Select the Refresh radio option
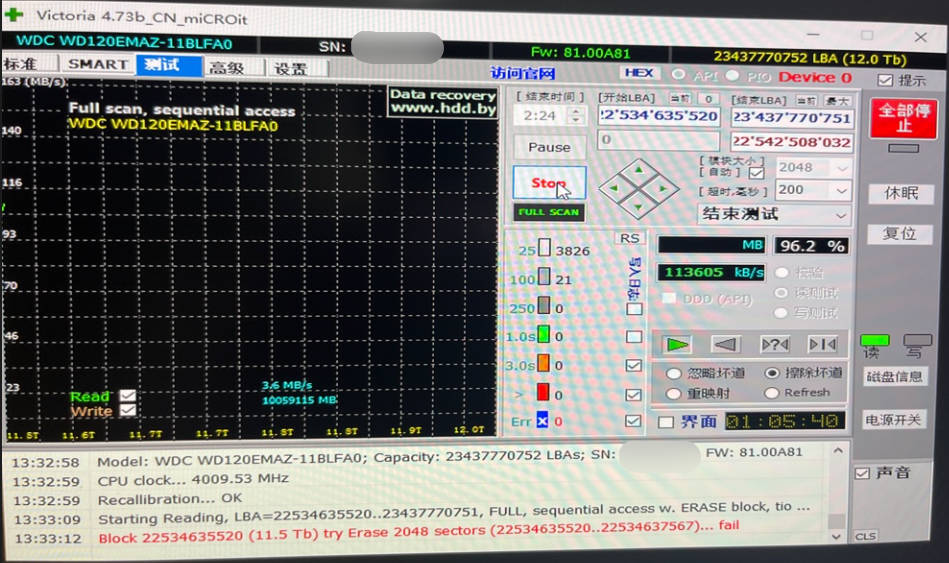The image size is (949, 563). pos(771,393)
